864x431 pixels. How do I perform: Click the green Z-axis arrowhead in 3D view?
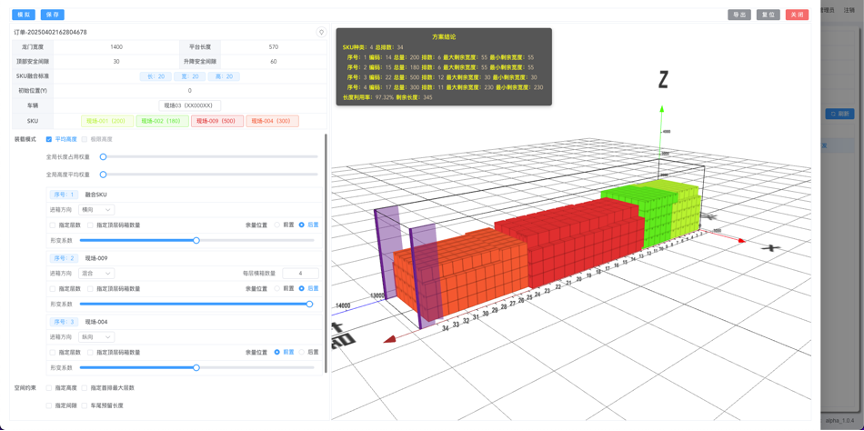point(661,110)
